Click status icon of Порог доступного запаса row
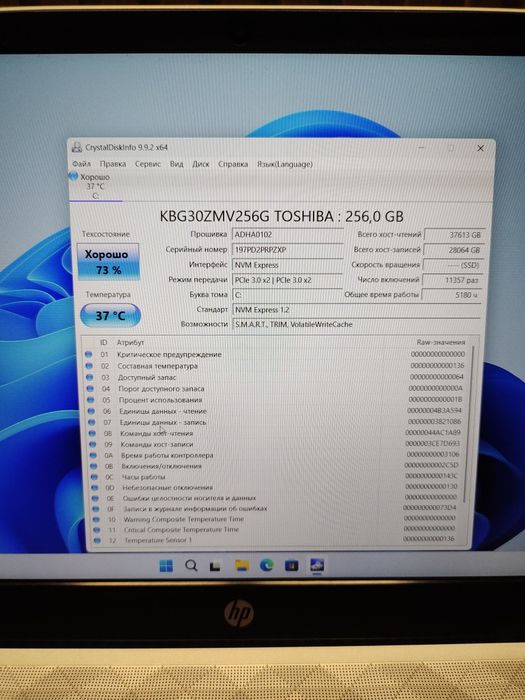Viewport: 525px width, 700px height. (90, 388)
